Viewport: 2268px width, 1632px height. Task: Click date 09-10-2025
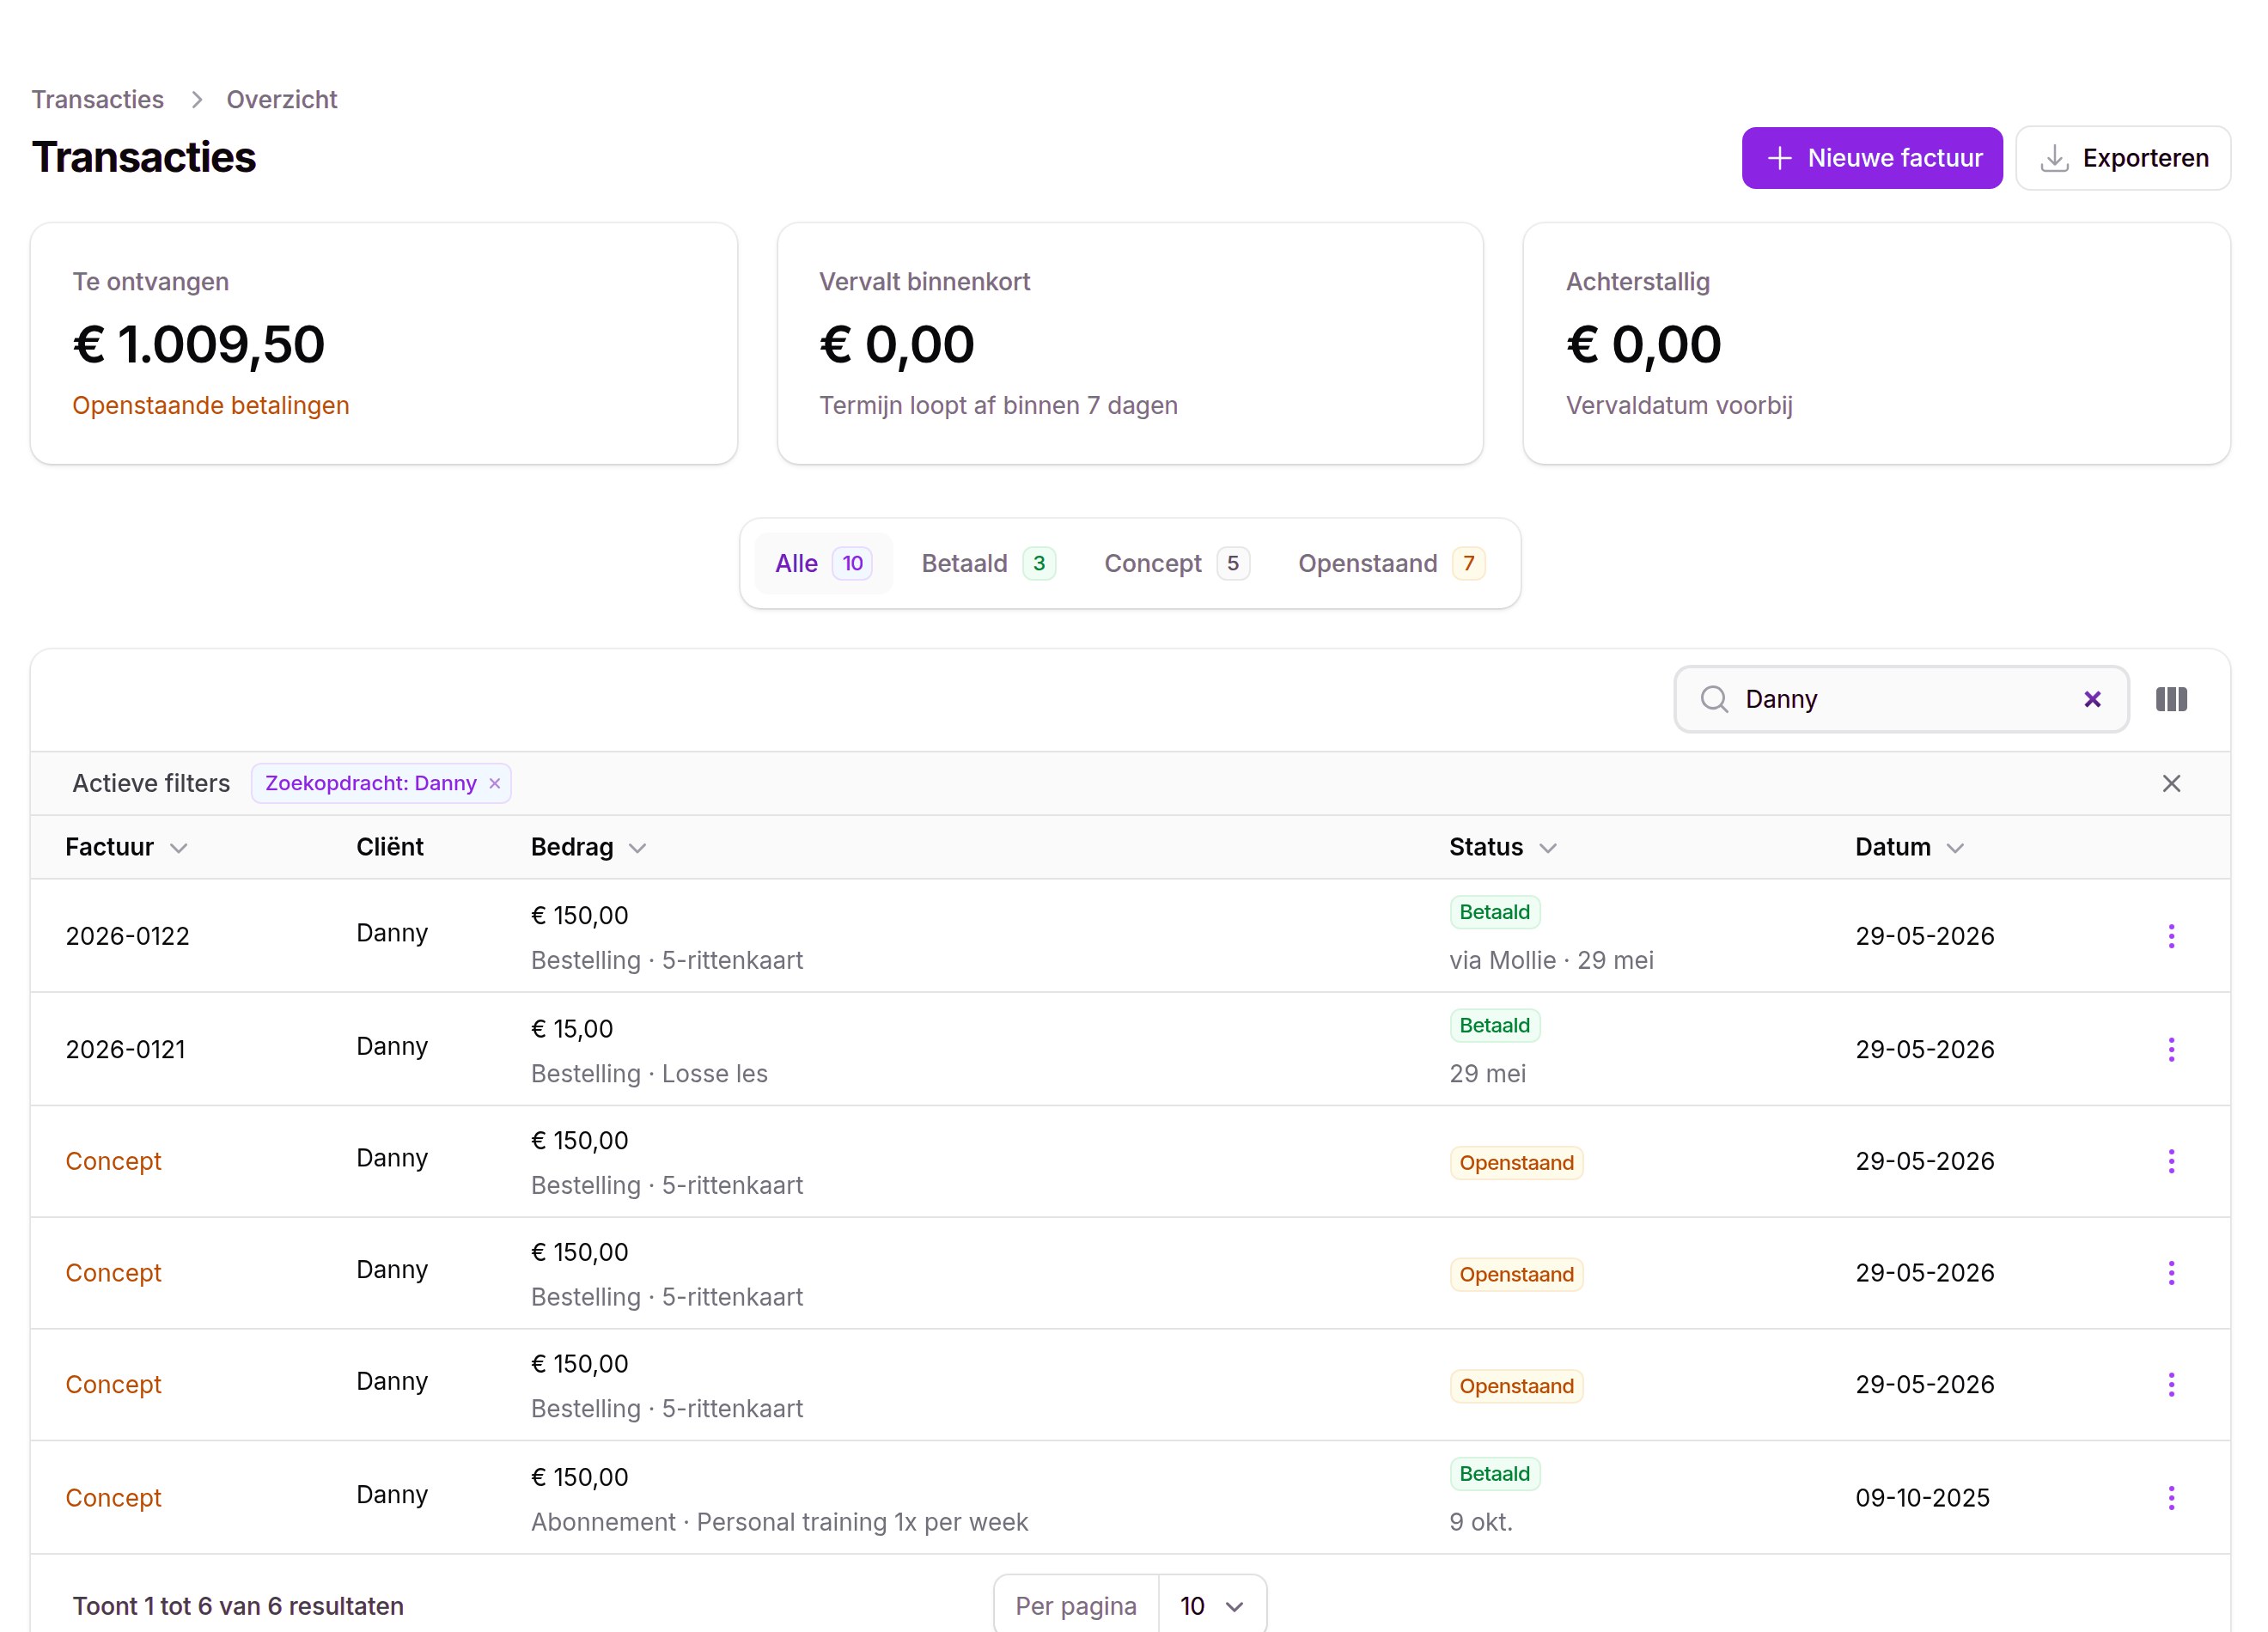[1922, 1497]
